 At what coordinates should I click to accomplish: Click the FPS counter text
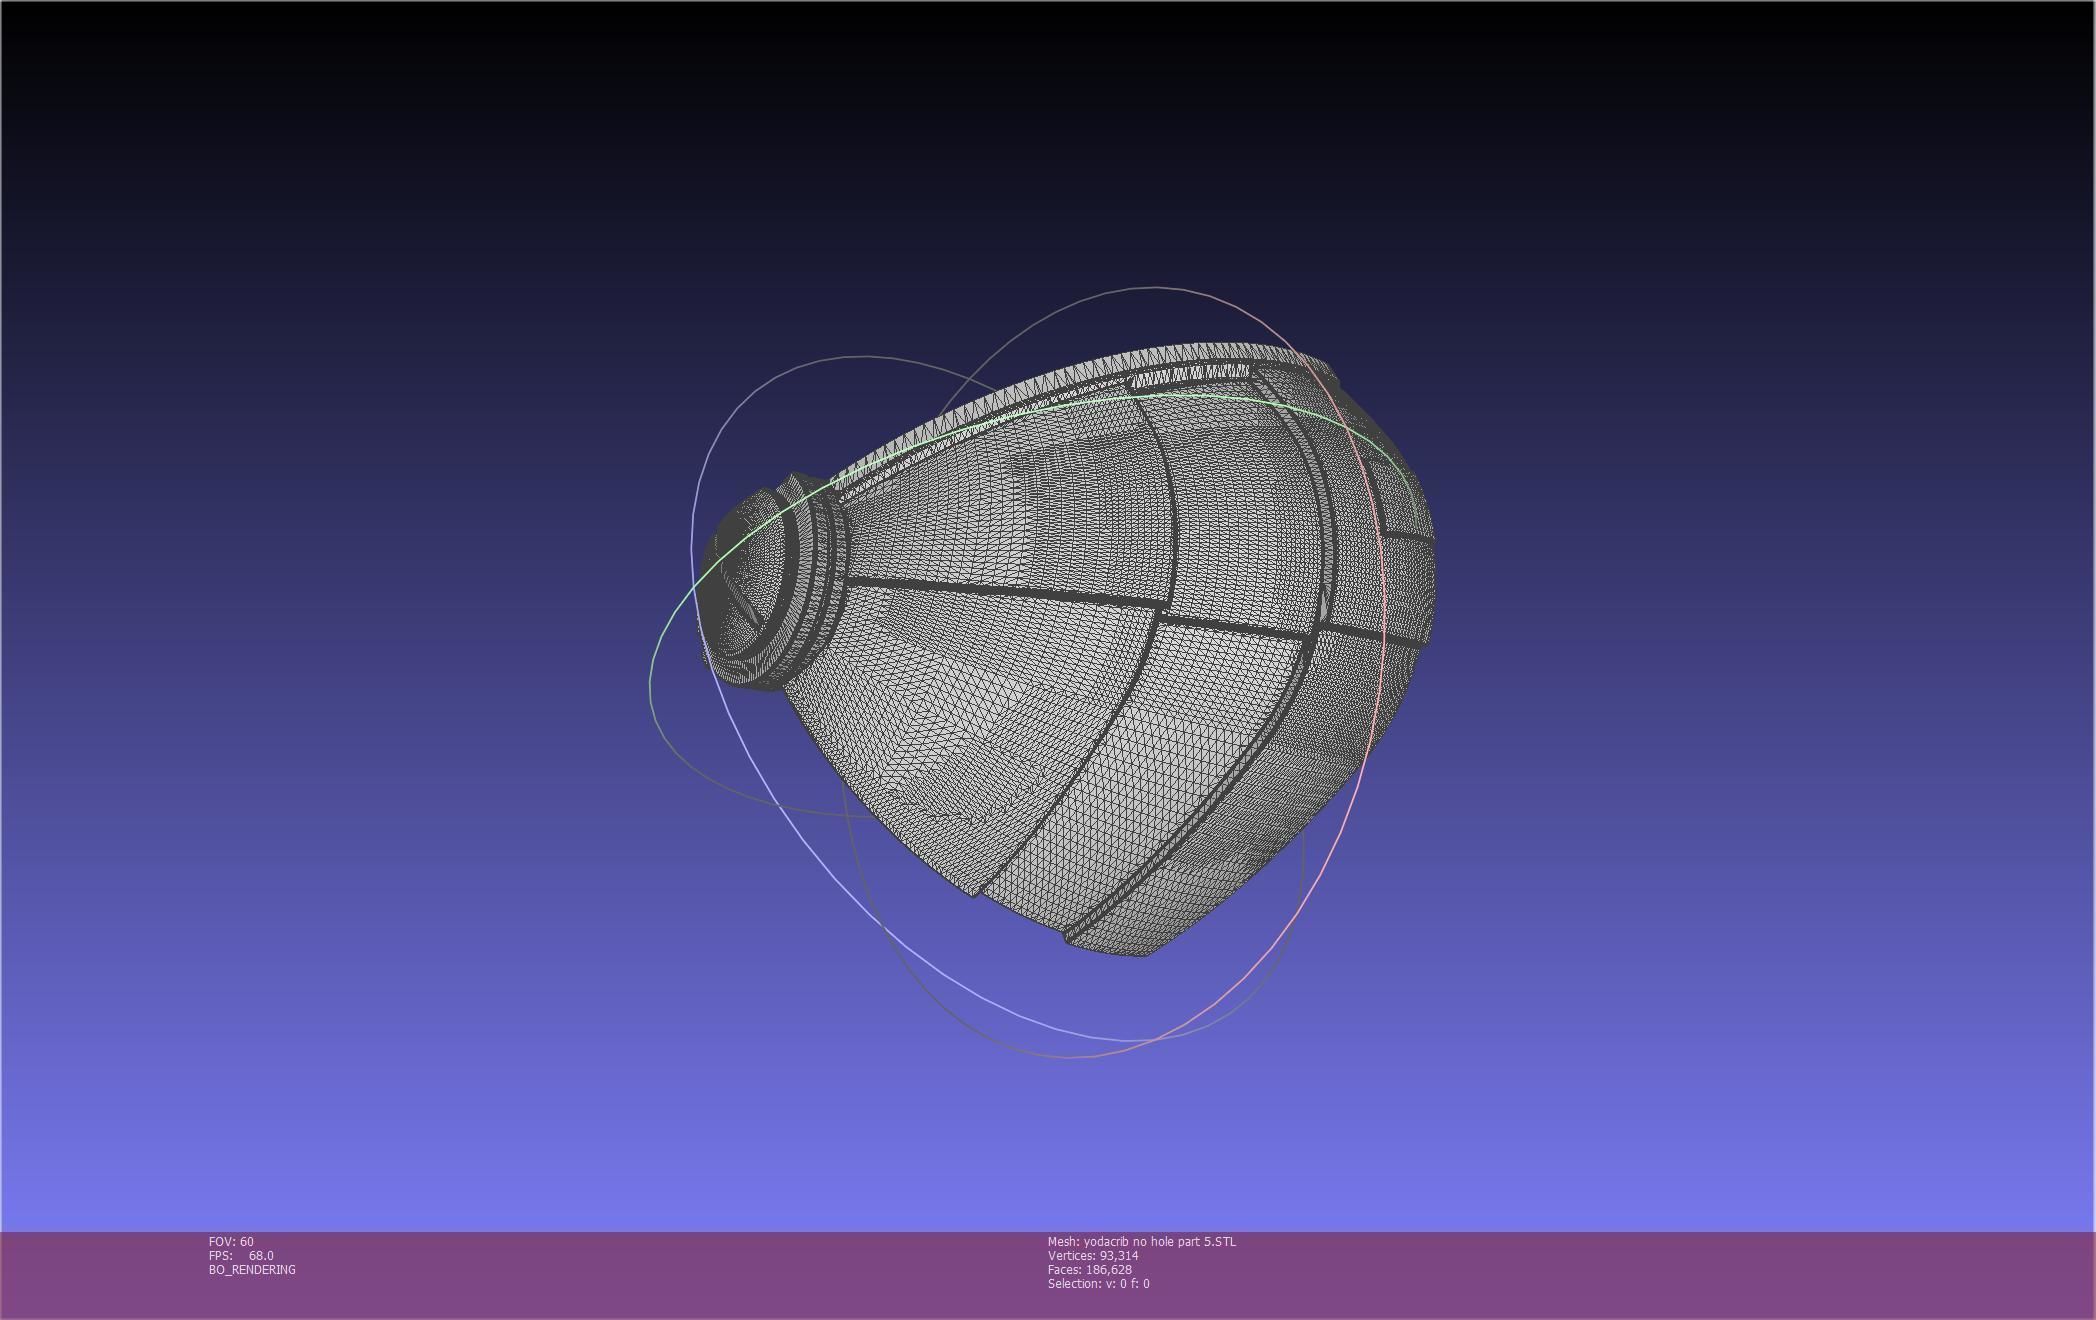240,1255
